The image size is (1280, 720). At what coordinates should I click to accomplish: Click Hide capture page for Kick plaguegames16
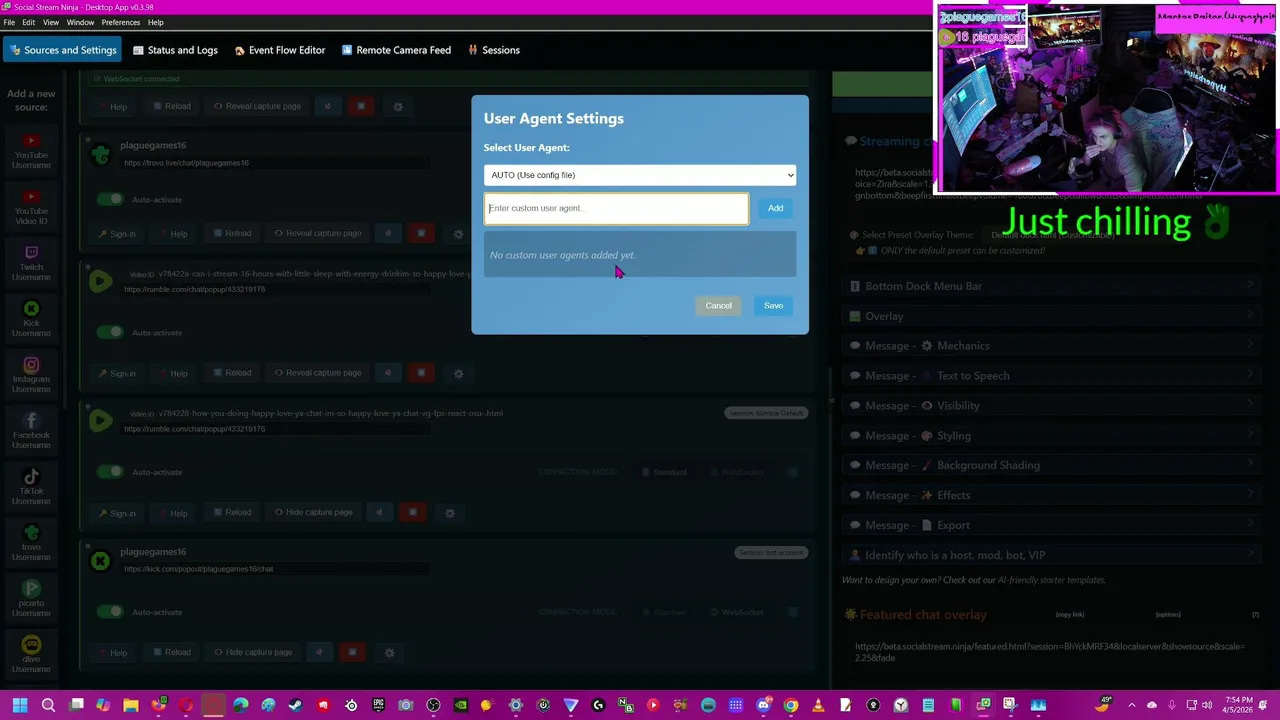tap(253, 653)
